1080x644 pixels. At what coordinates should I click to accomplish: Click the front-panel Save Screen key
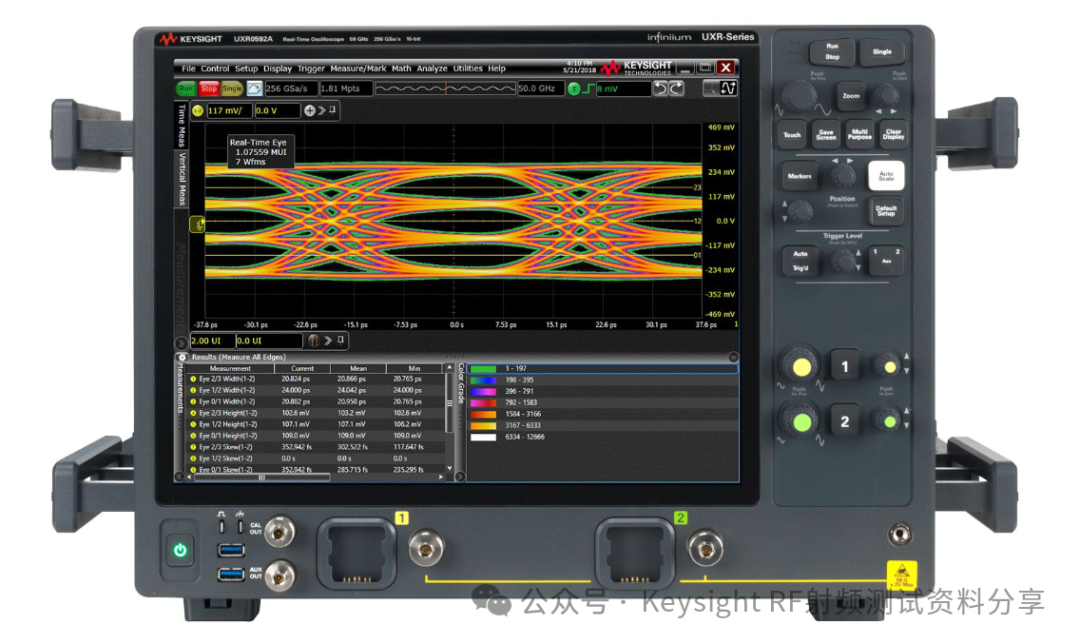[x=826, y=134]
